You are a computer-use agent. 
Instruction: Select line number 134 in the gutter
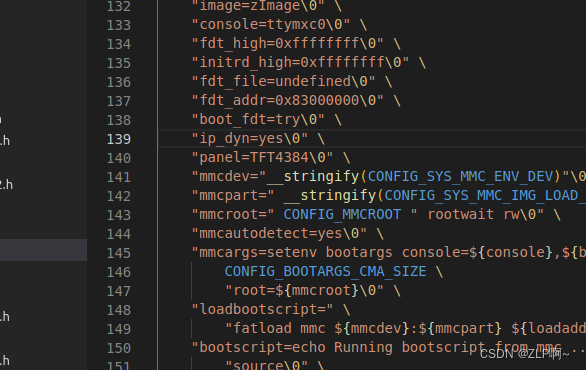[119, 44]
